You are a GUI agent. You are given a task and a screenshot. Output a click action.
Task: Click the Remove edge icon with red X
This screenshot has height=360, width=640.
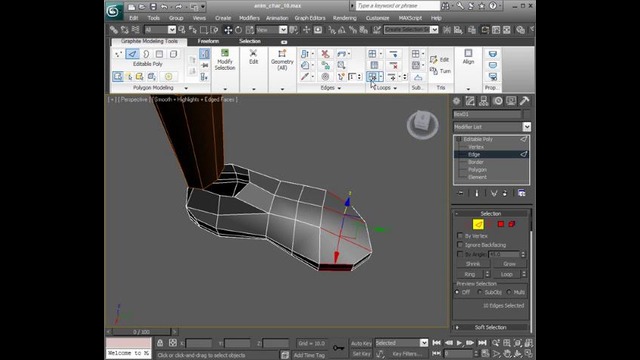(325, 54)
